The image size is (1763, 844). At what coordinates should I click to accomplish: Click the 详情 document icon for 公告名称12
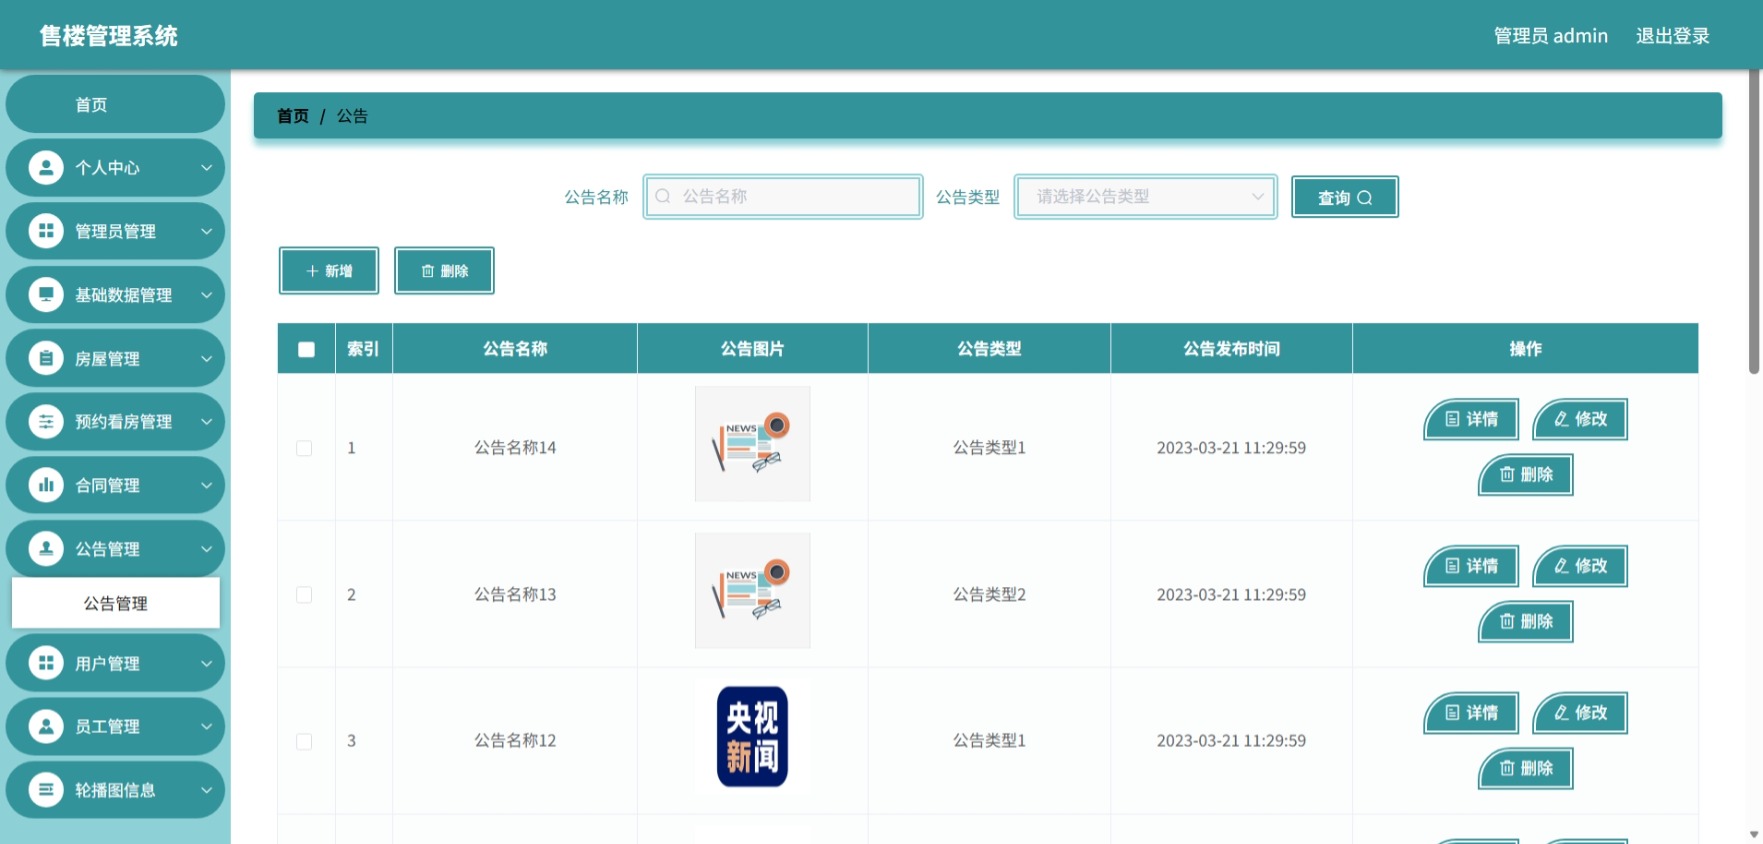pos(1452,713)
